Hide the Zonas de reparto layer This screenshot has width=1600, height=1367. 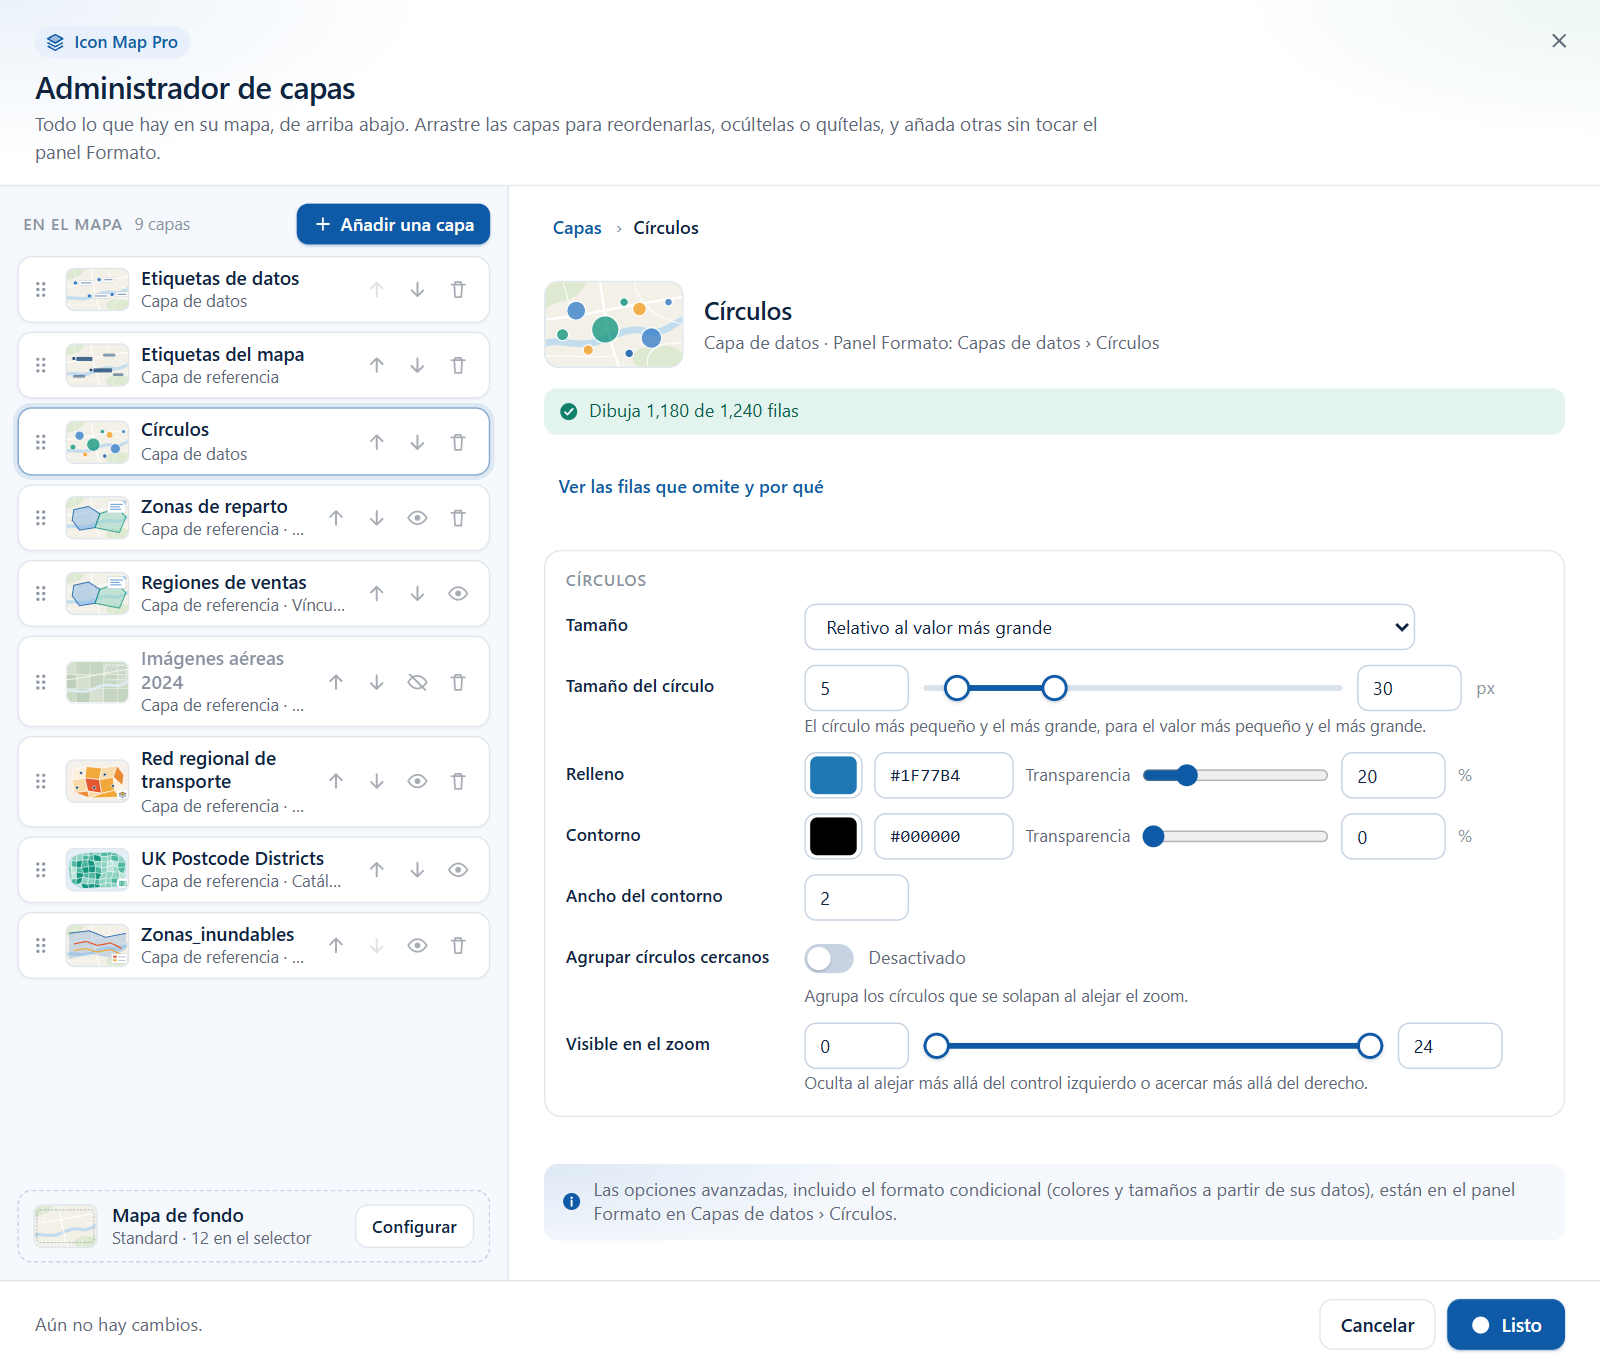(x=417, y=518)
